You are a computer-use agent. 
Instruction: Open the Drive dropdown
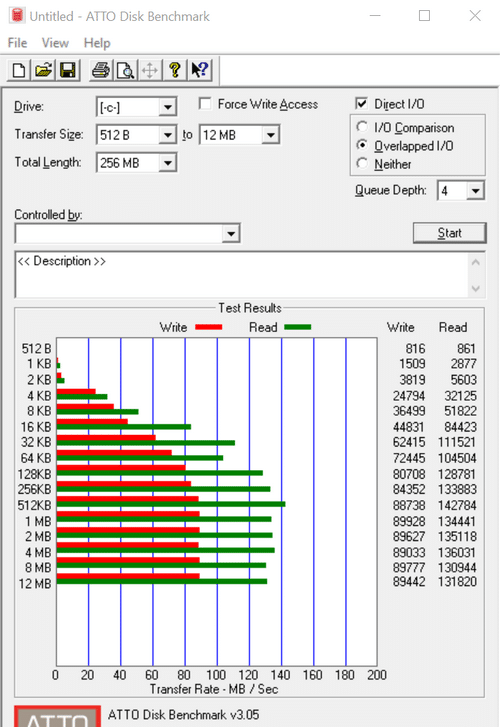click(167, 108)
